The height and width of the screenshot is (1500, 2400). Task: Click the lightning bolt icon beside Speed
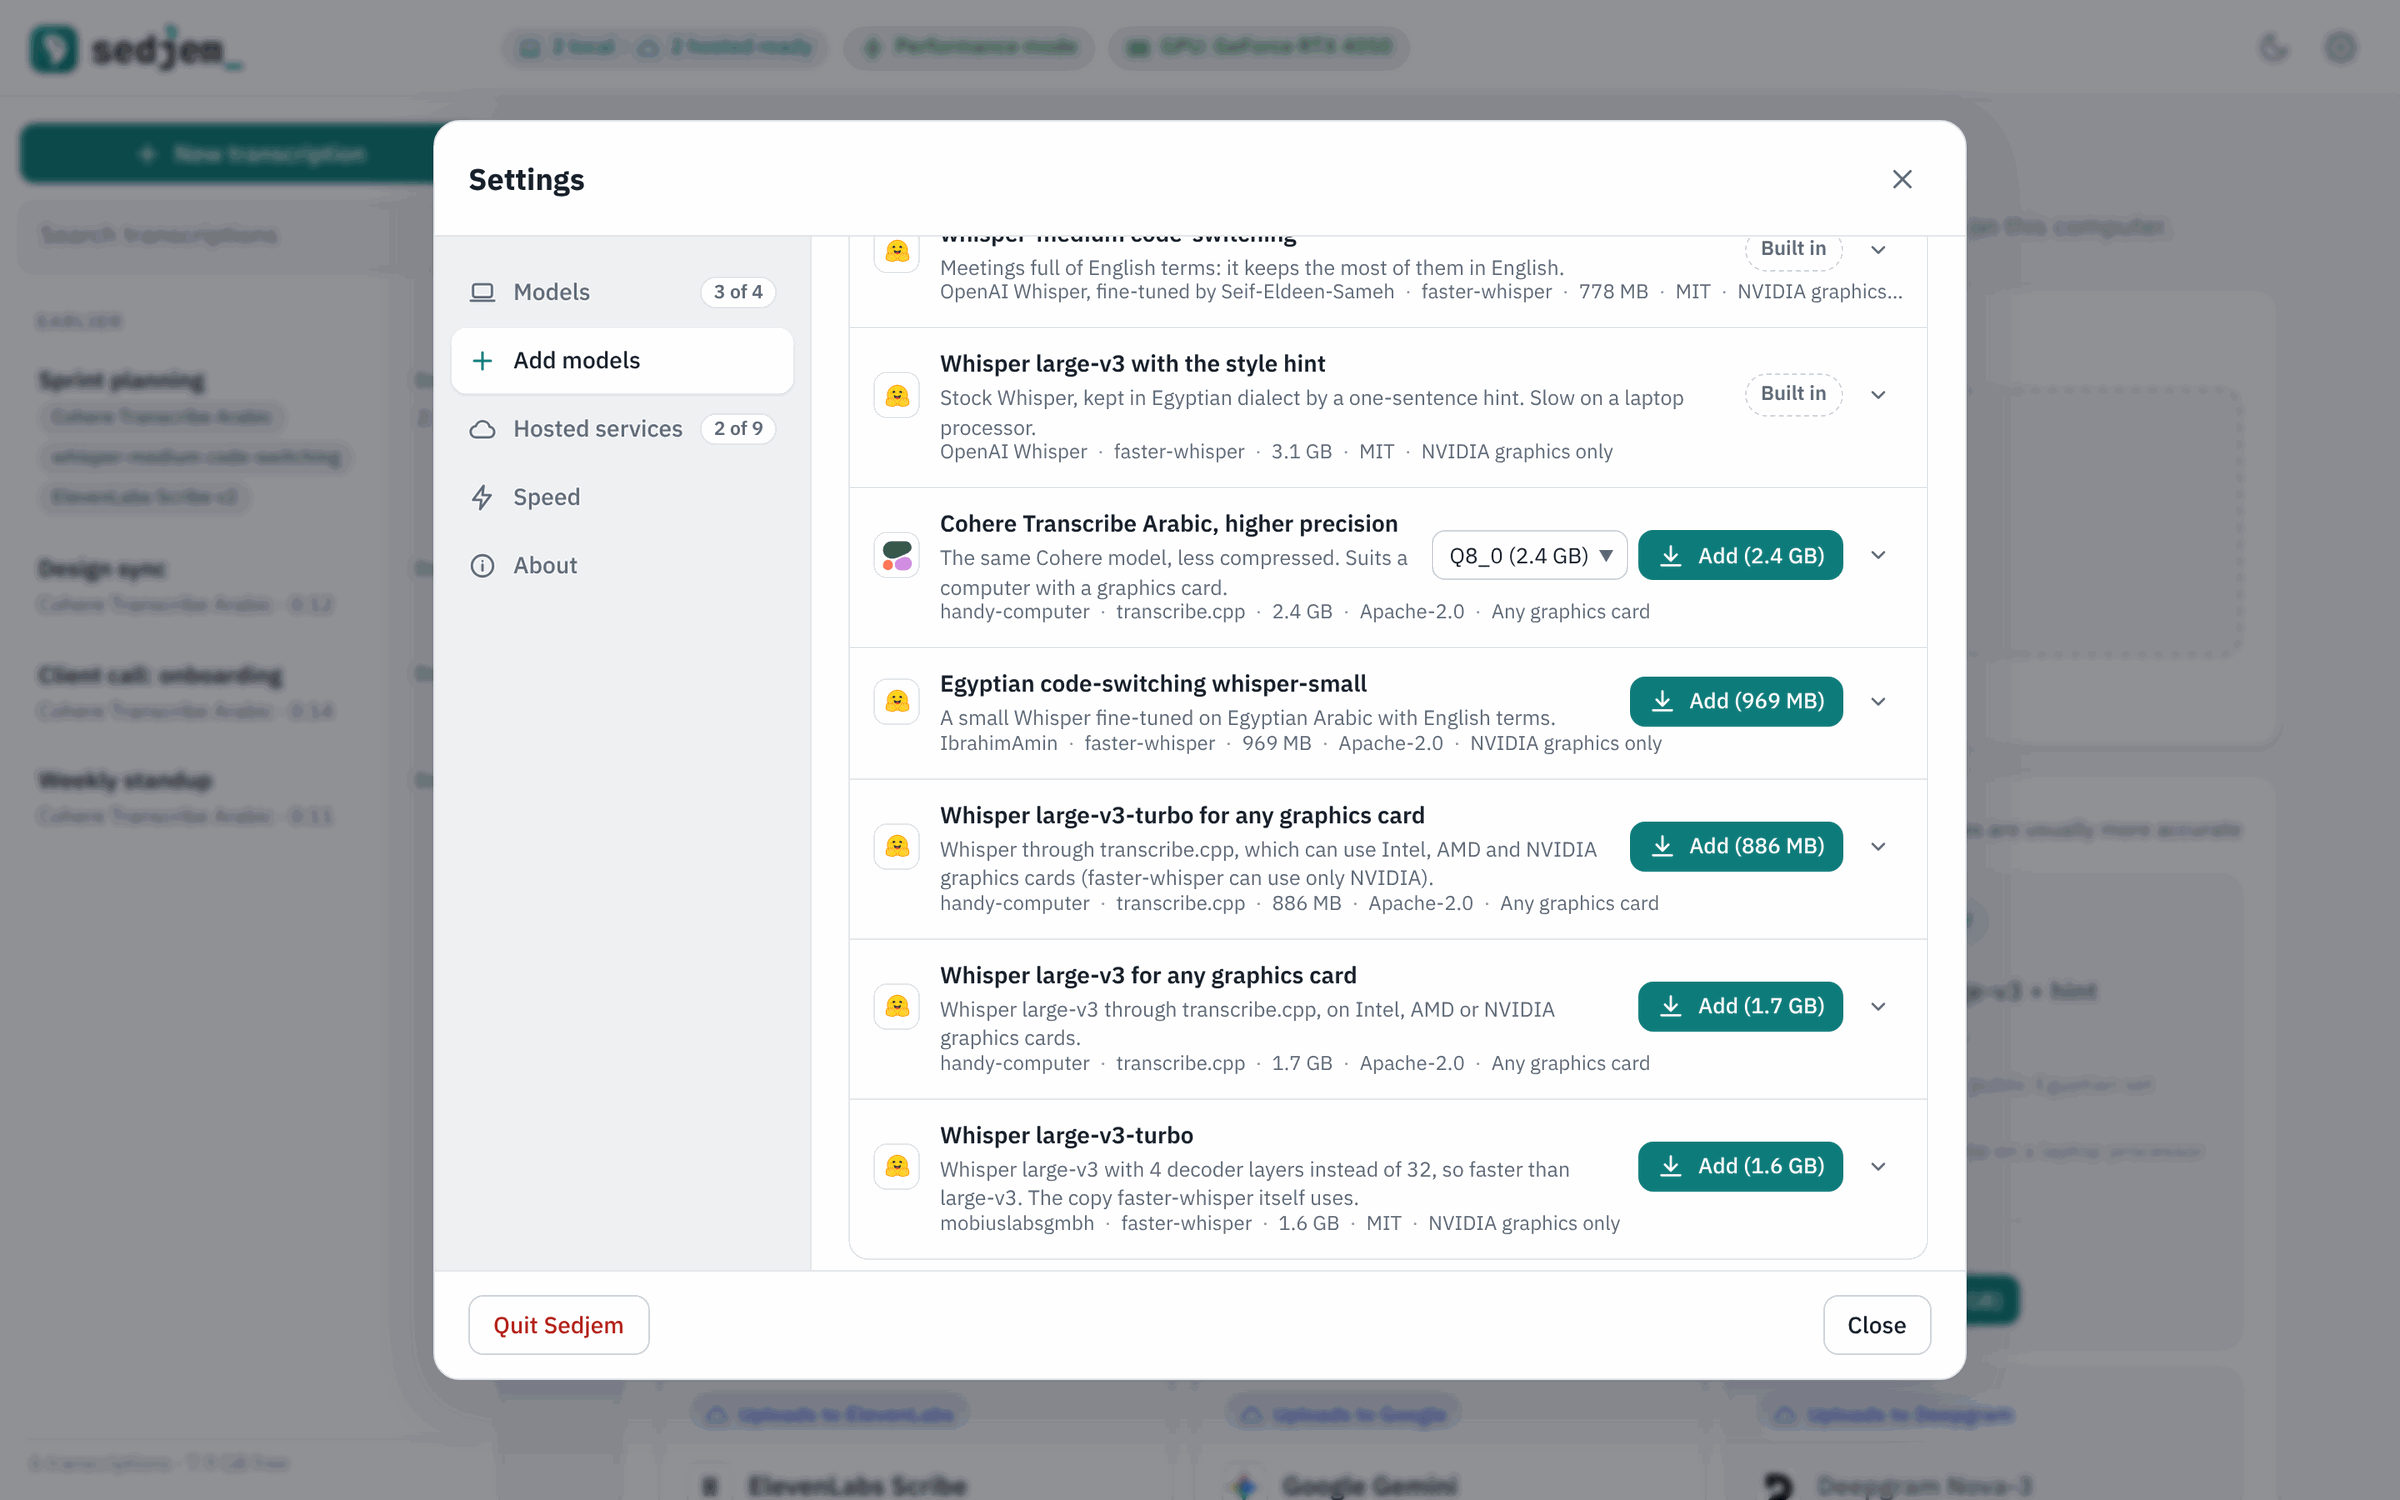(482, 497)
